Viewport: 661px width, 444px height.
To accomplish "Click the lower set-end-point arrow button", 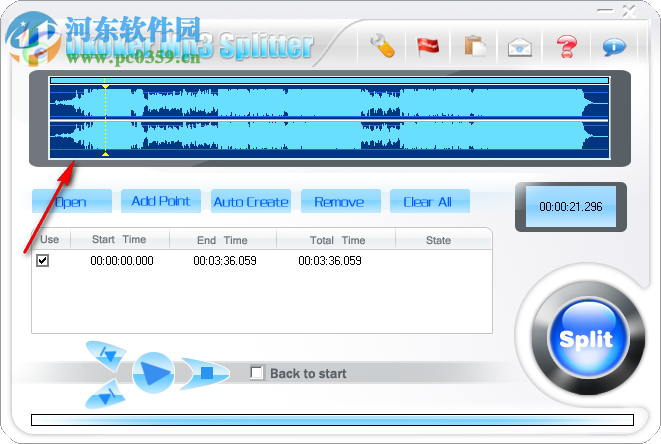I will click(x=106, y=395).
